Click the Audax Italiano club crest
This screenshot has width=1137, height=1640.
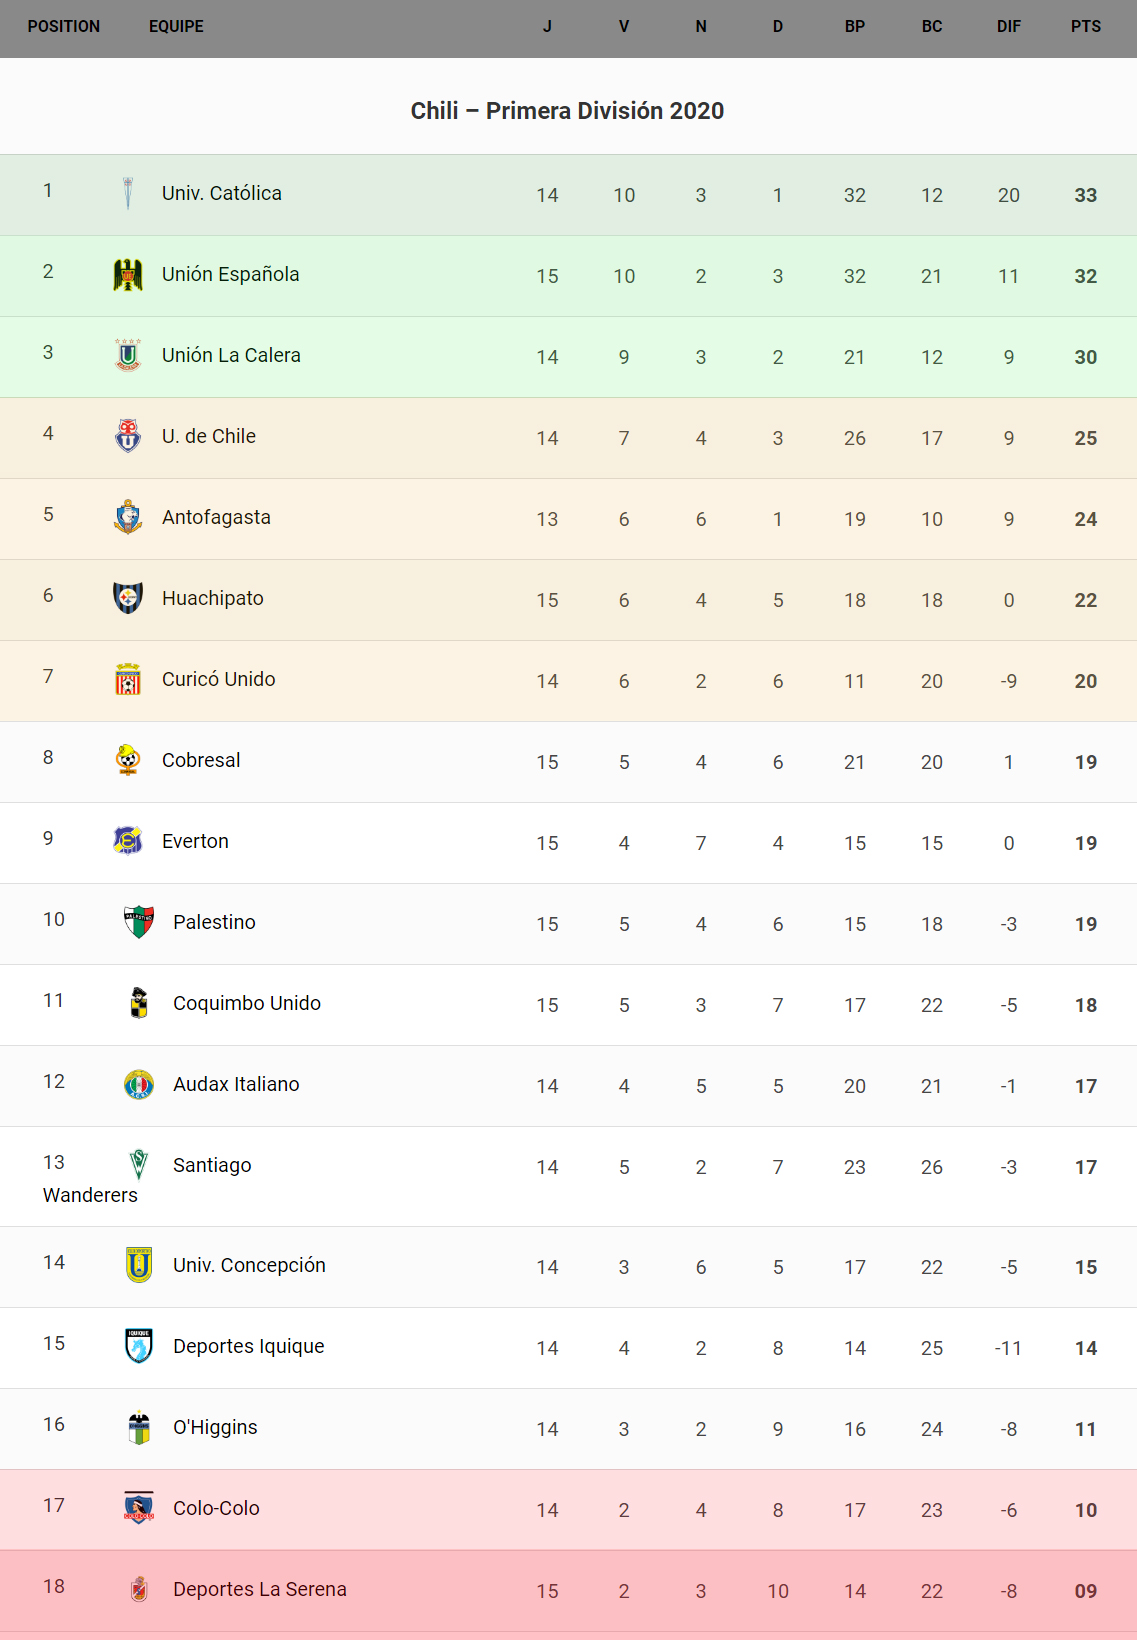[x=139, y=1084]
